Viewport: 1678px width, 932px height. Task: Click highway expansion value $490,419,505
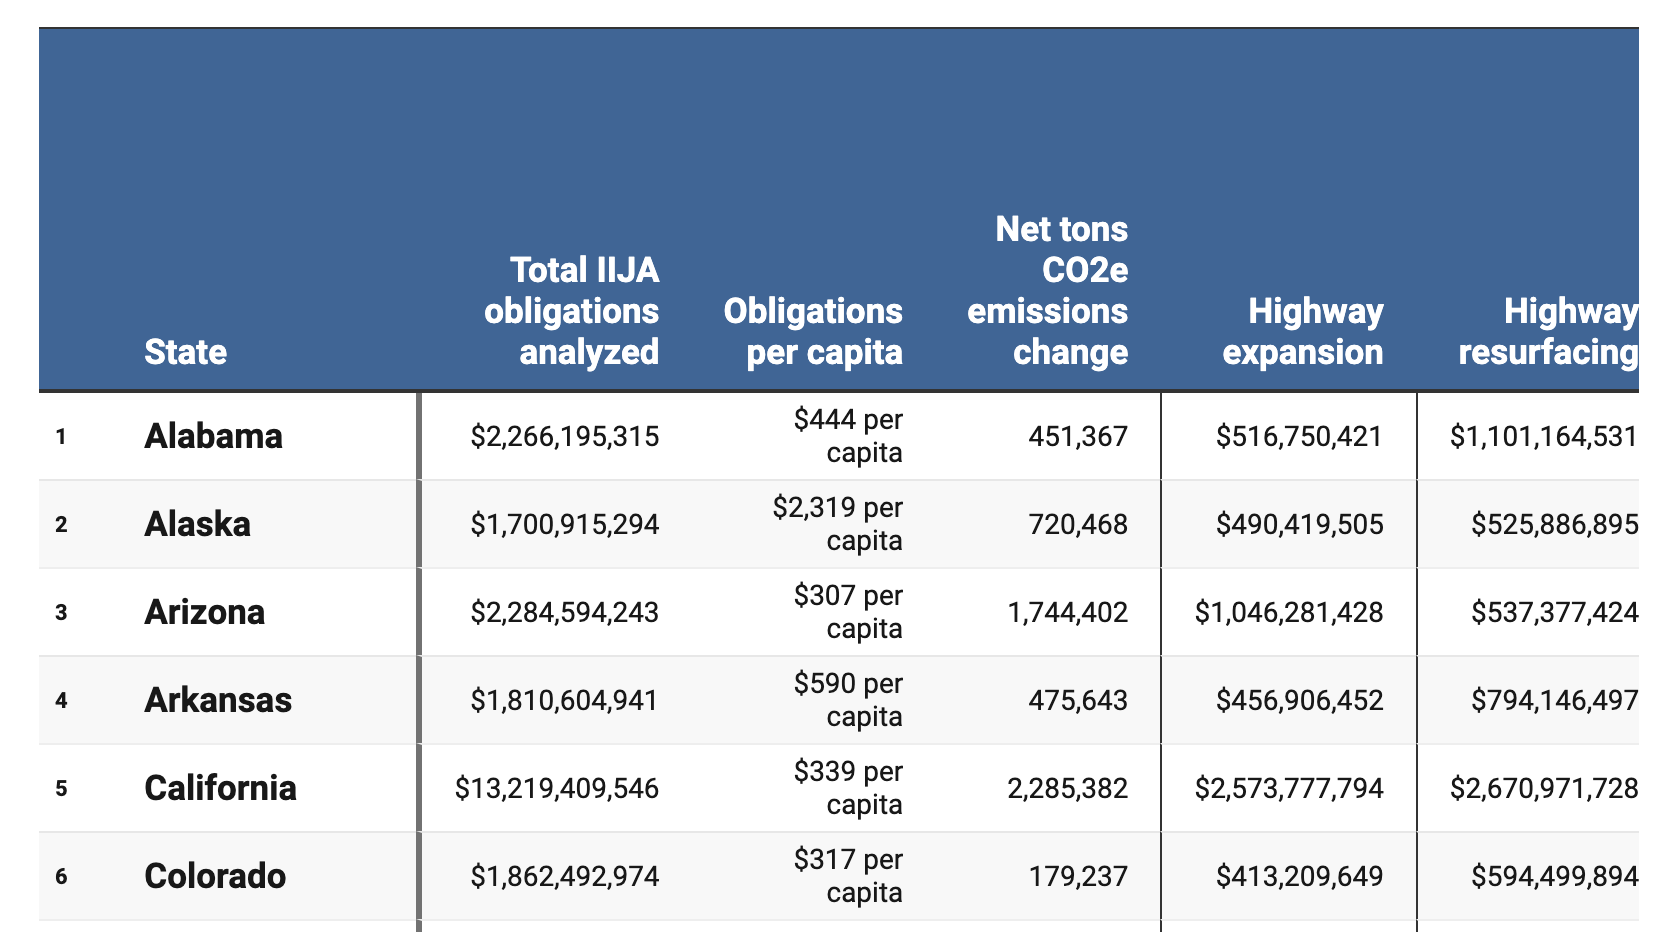pos(1300,524)
